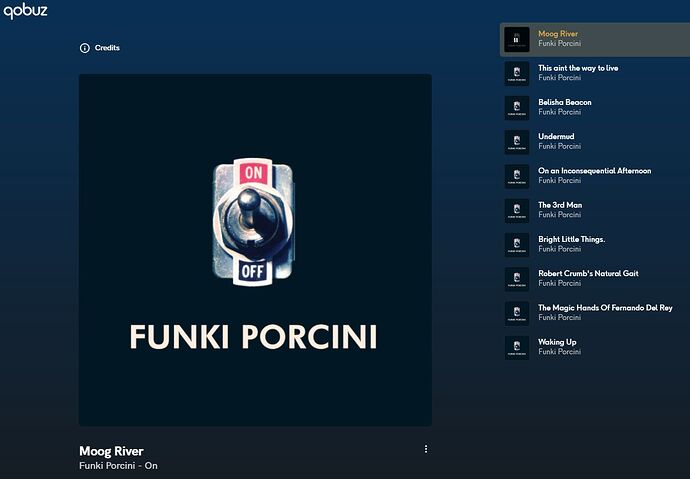The image size is (690, 479).
Task: Click the Bright Little Things thumbnail
Action: coord(517,245)
